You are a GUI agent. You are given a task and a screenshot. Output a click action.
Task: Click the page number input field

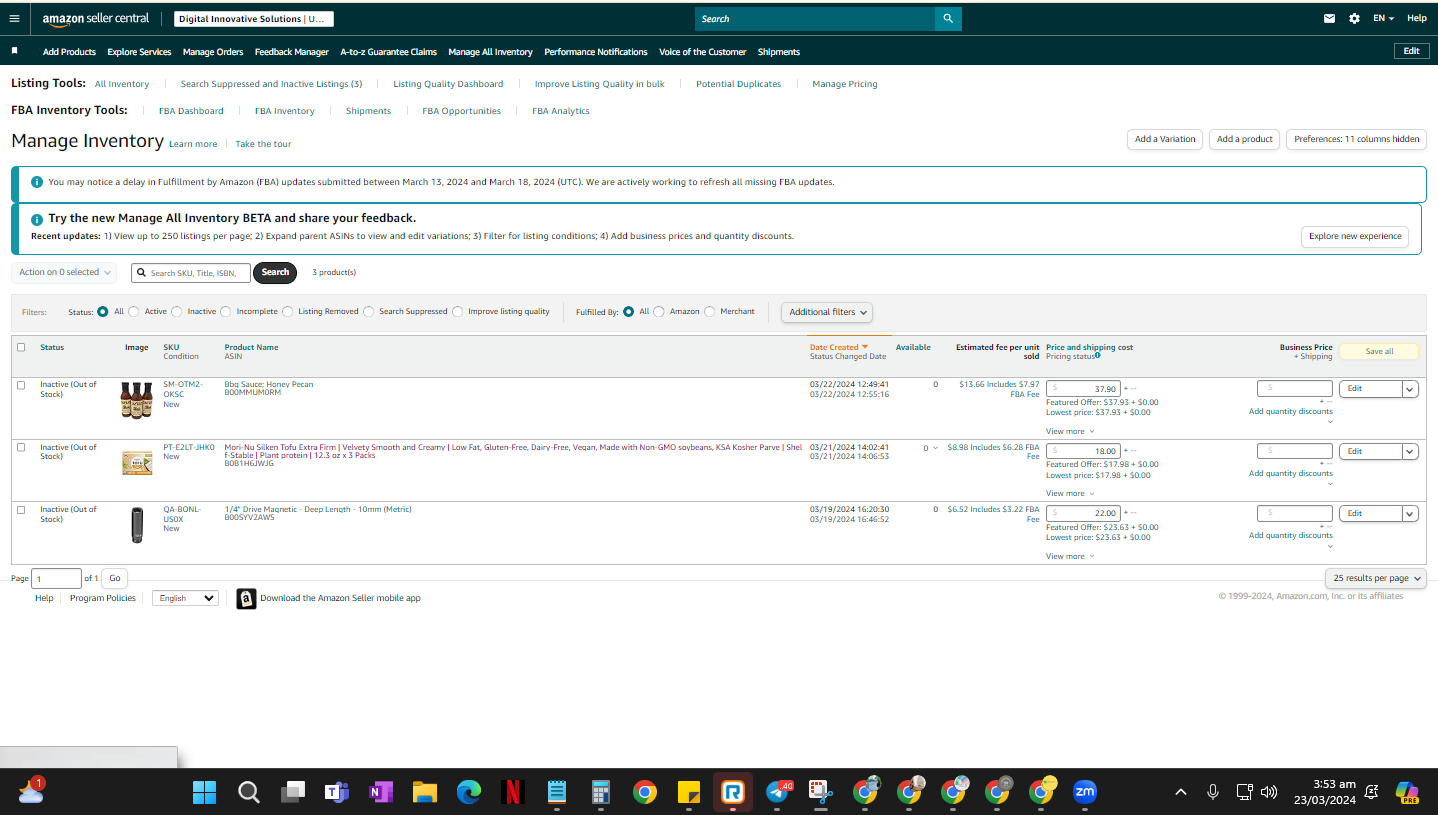point(57,578)
